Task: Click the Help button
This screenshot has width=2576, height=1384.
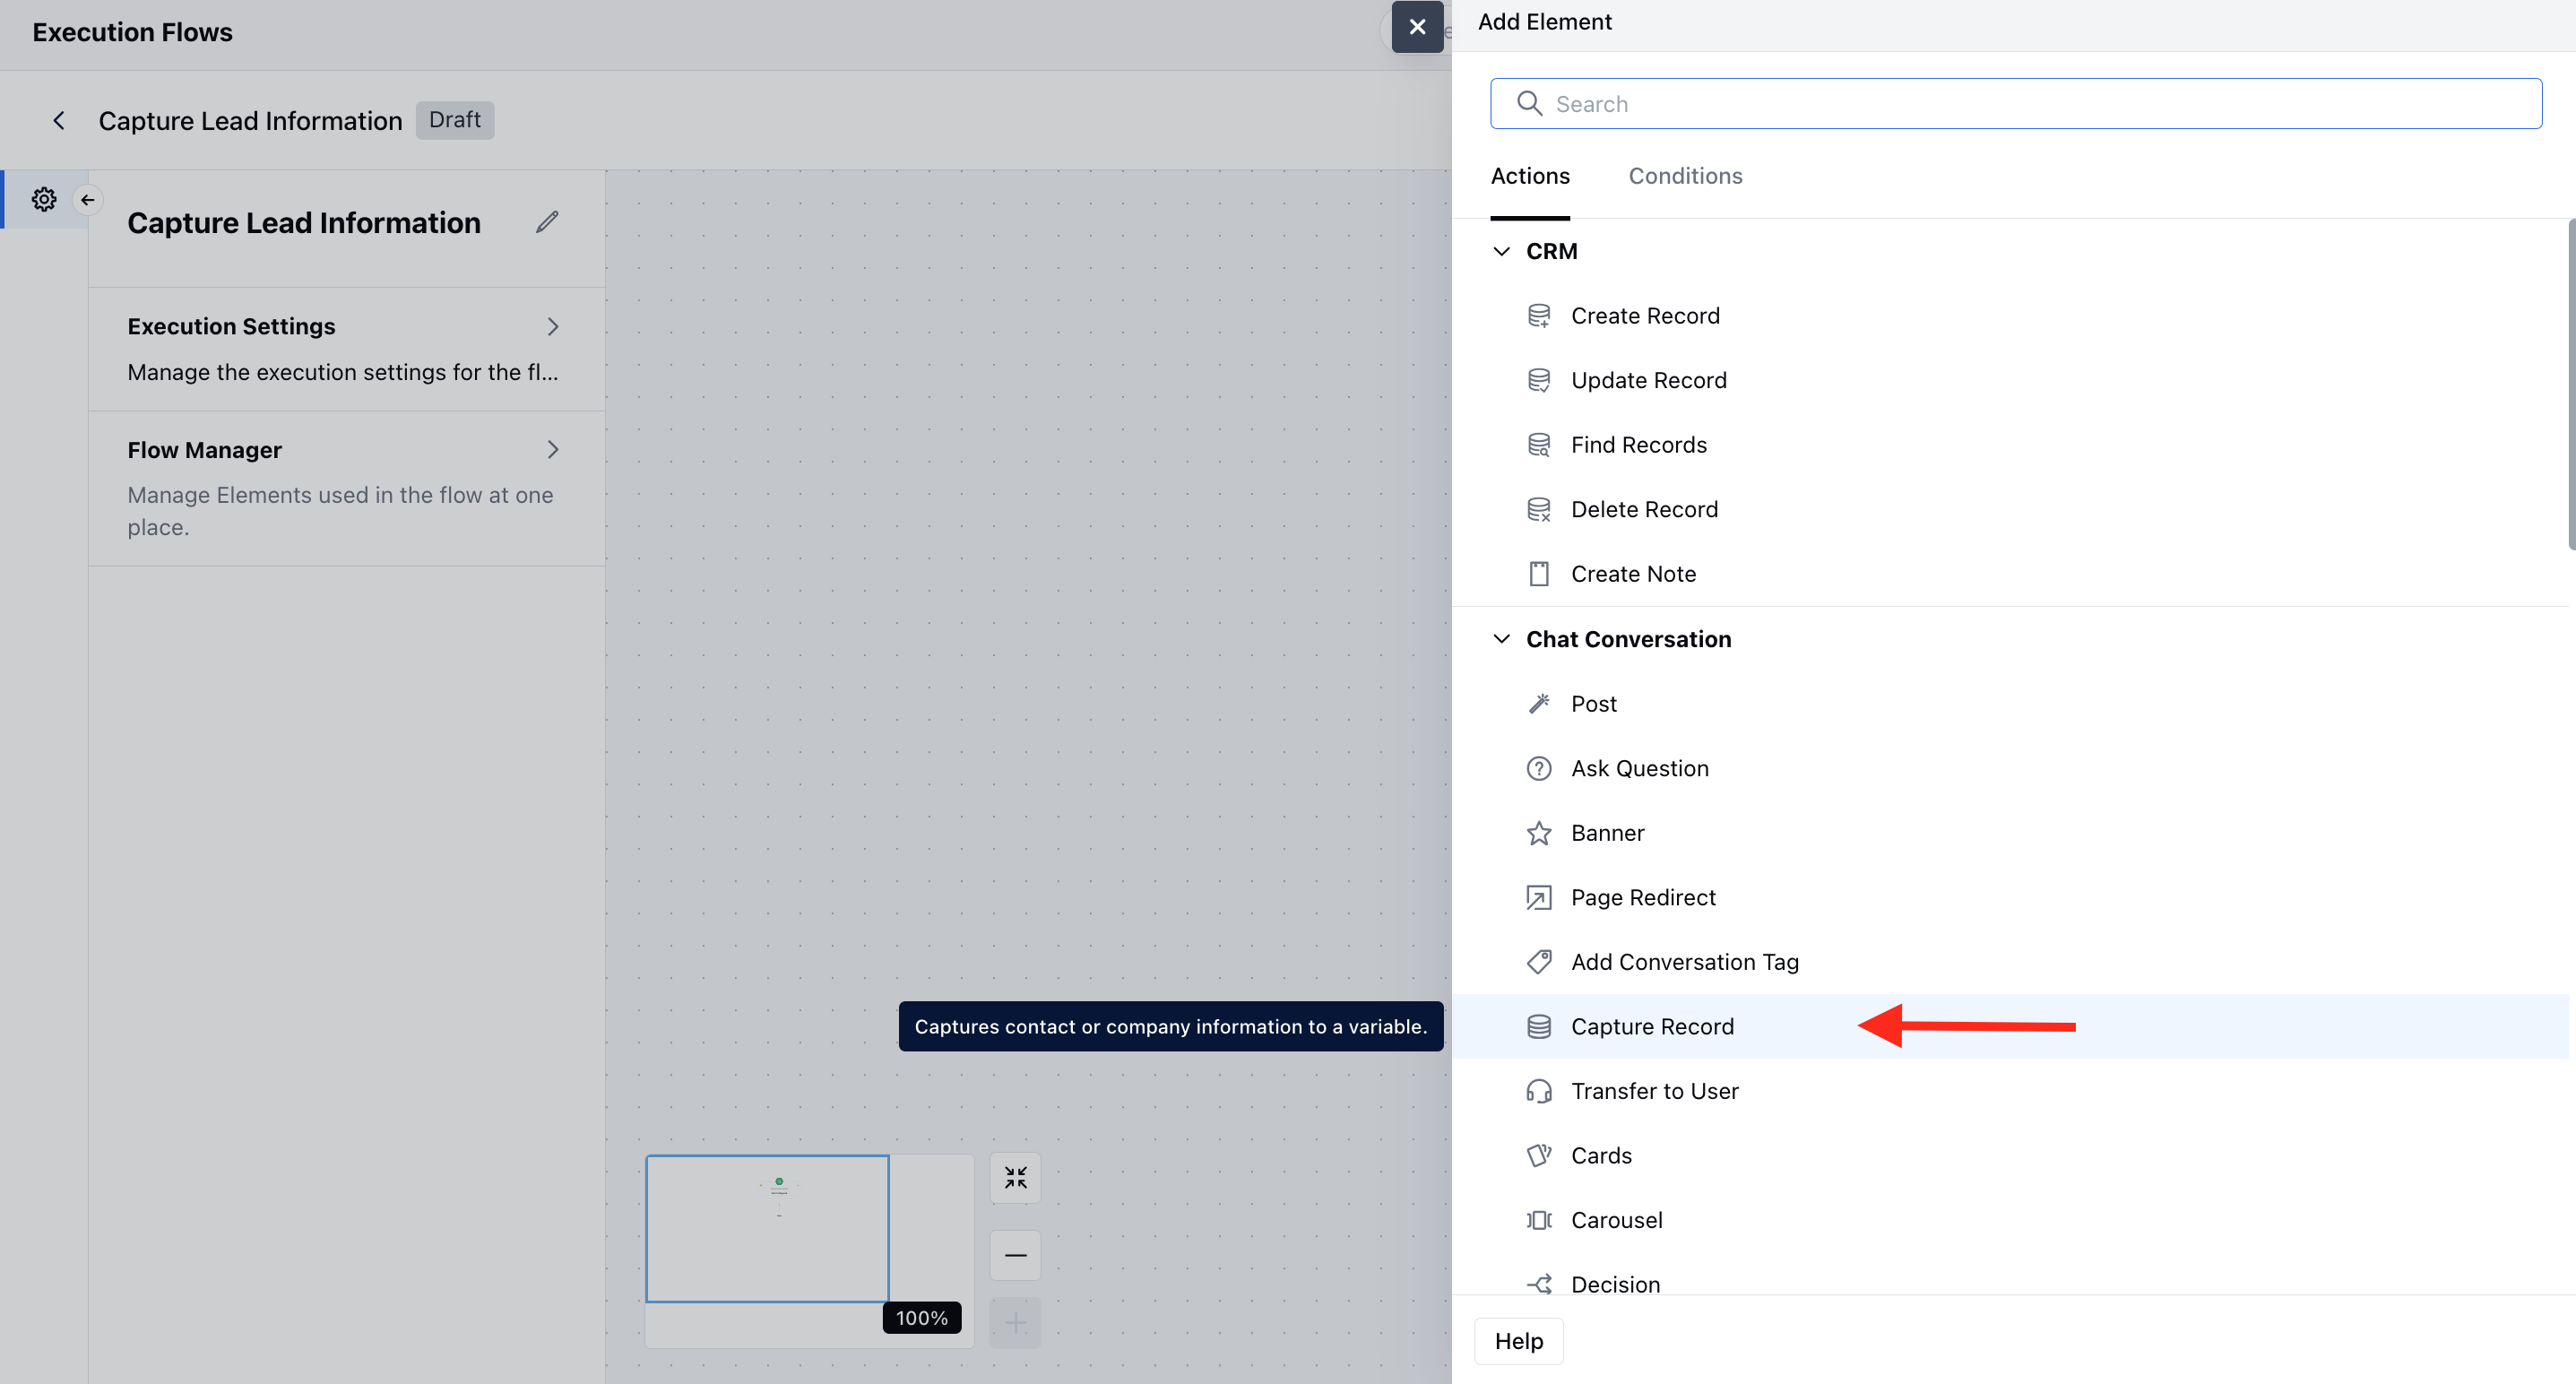Action: [1518, 1341]
